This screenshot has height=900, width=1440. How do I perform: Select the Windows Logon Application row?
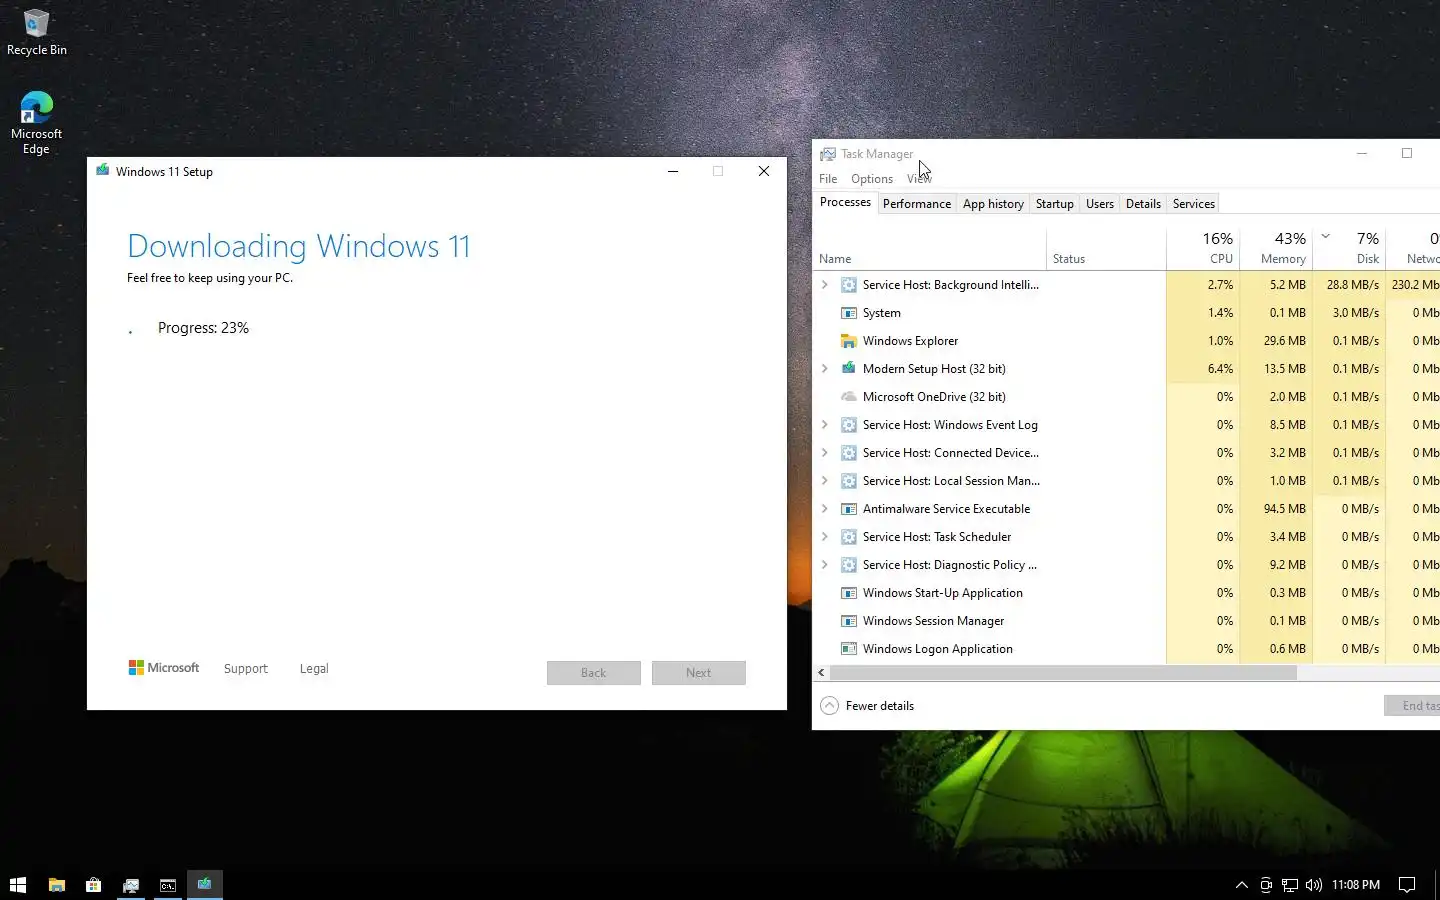[1127, 649]
